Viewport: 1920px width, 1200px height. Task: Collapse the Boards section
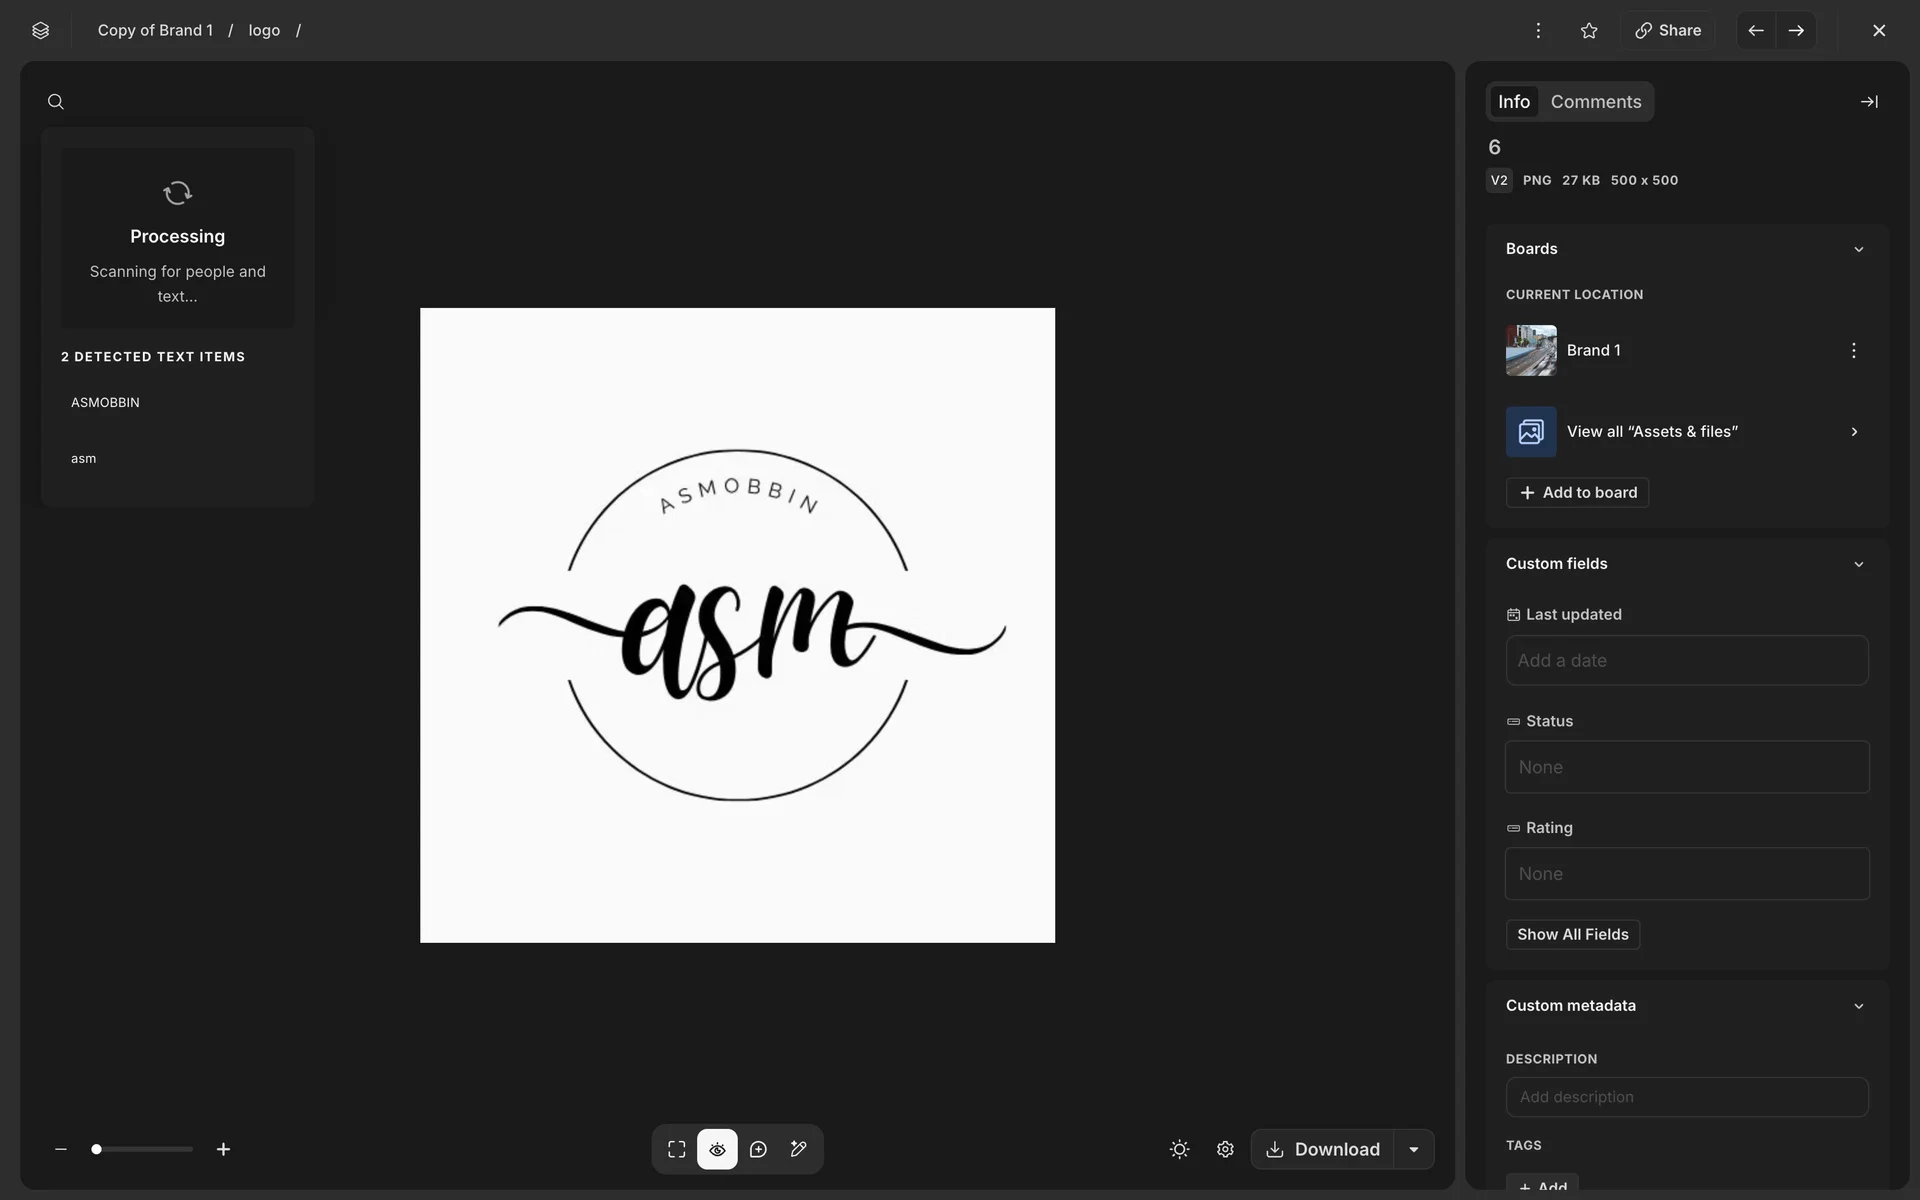click(x=1858, y=249)
